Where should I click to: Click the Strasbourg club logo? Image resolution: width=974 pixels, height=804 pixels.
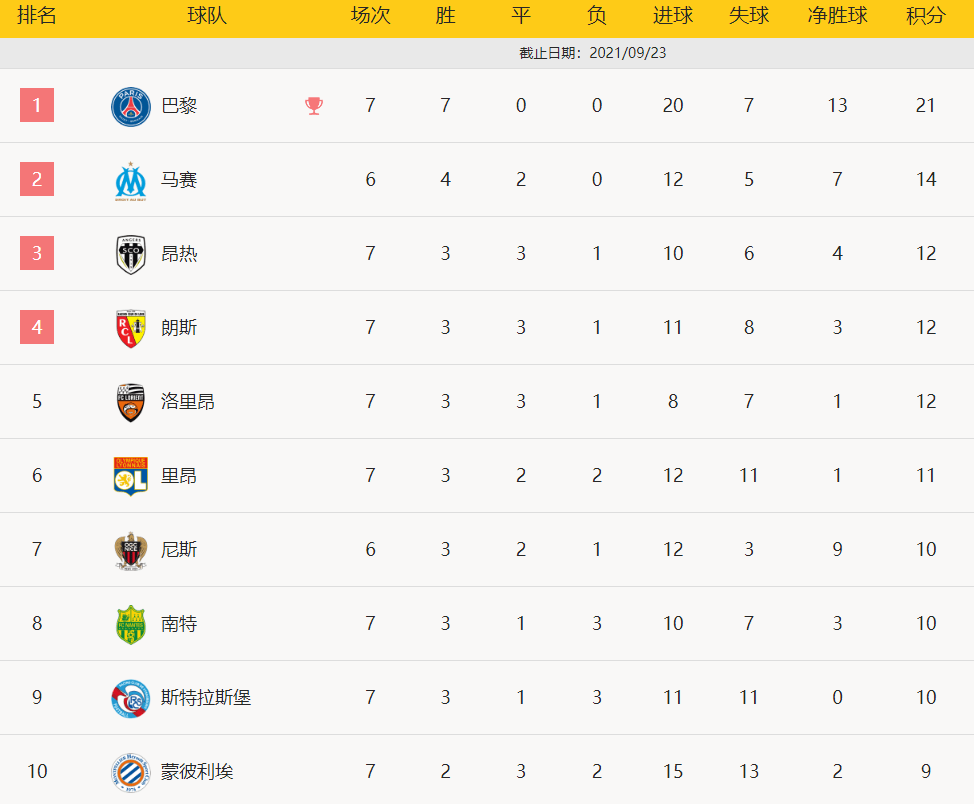pyautogui.click(x=130, y=698)
